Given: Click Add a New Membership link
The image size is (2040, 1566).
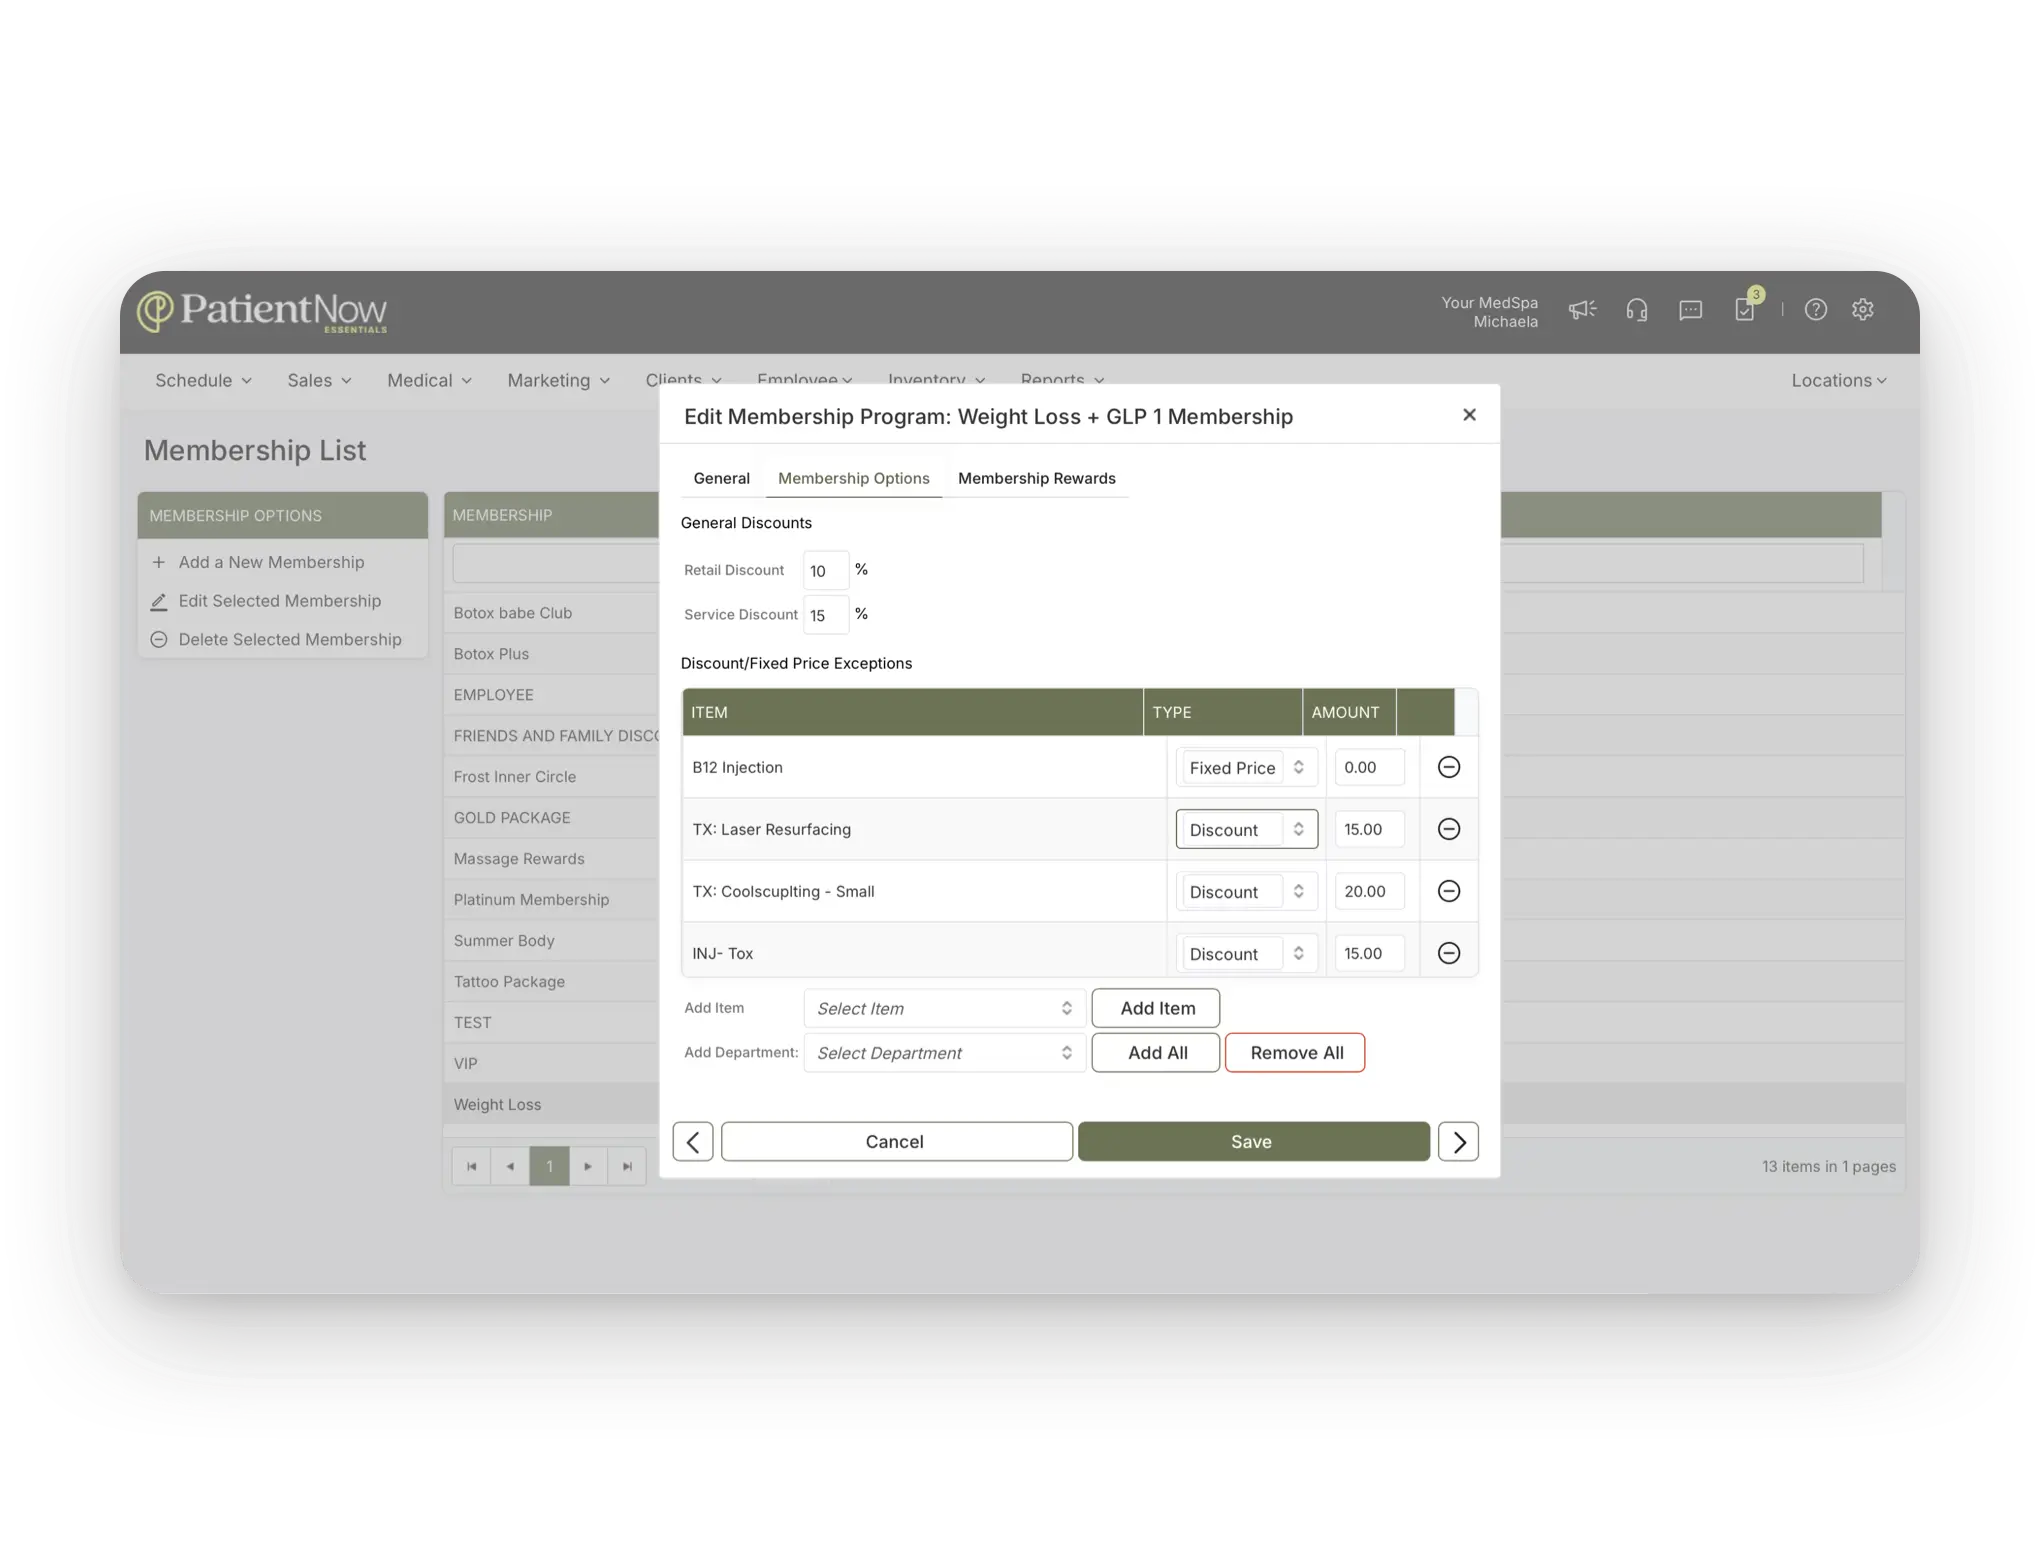Looking at the screenshot, I should (271, 562).
